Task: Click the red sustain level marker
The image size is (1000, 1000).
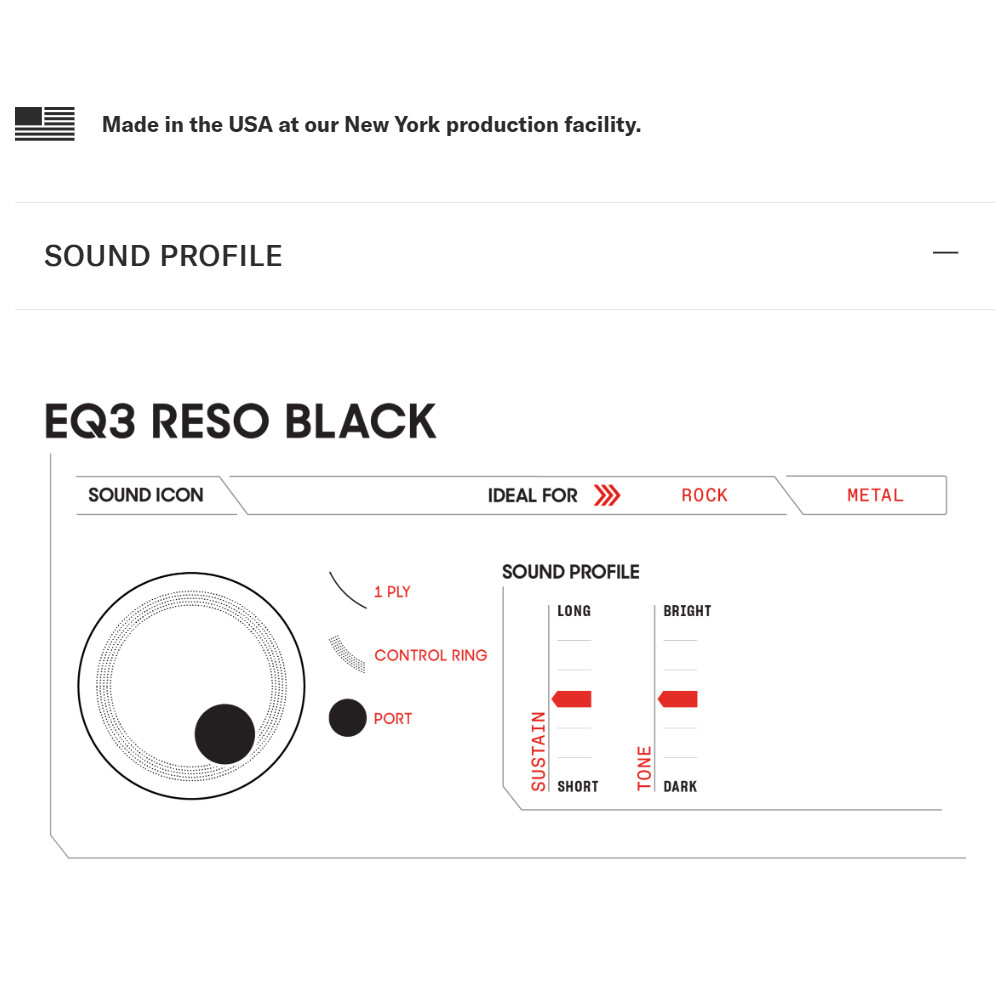Action: click(x=572, y=699)
